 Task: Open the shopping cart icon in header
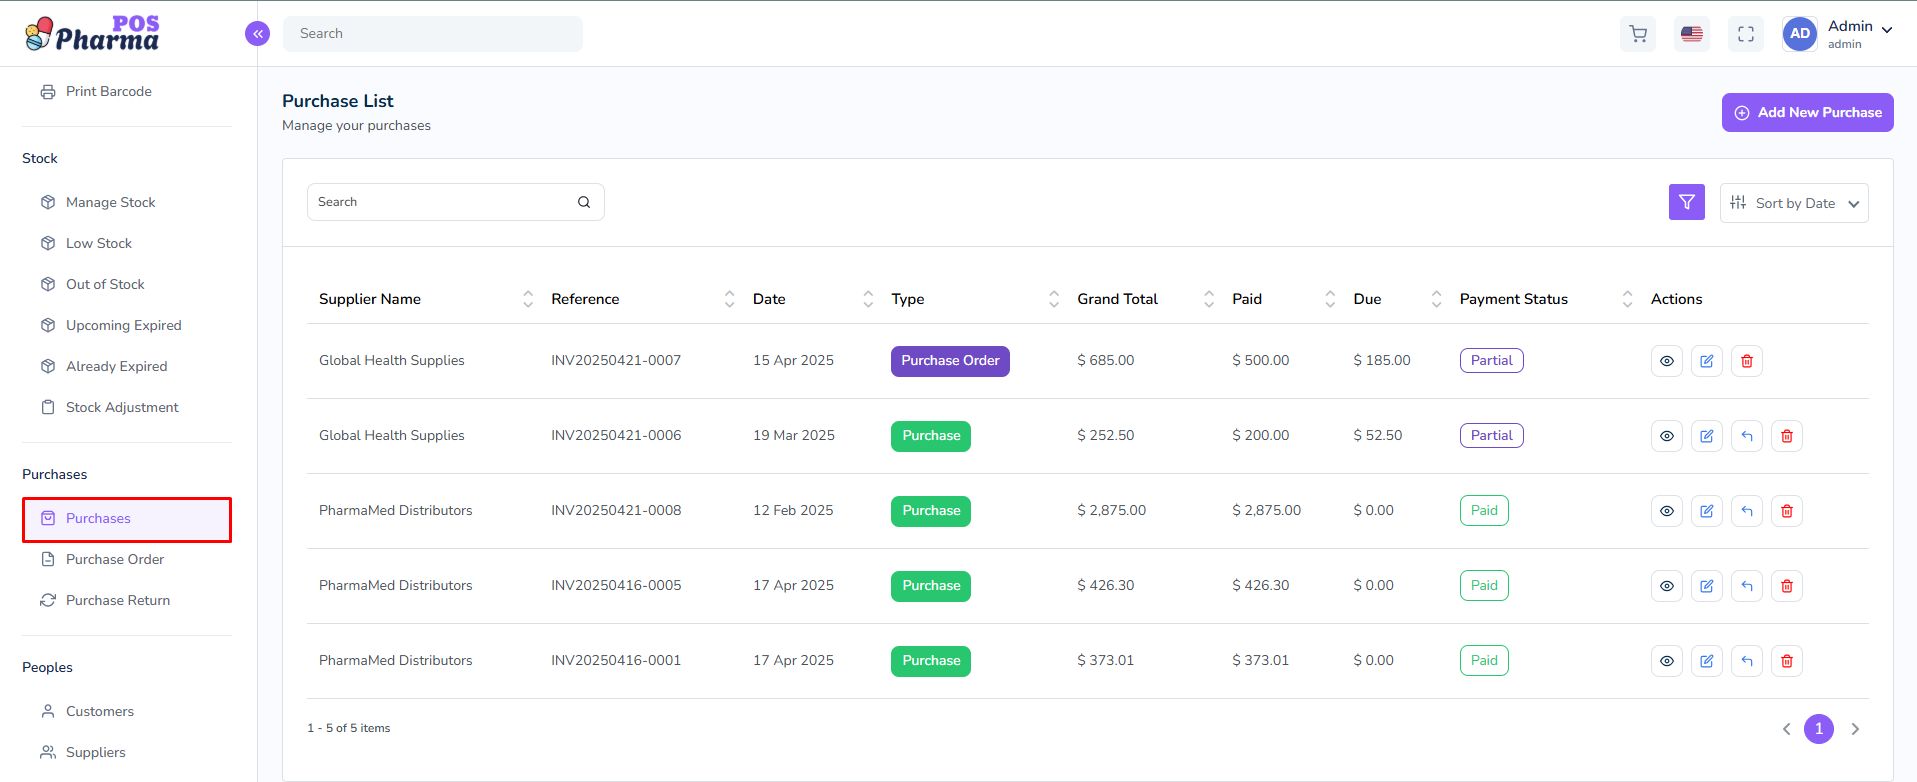pyautogui.click(x=1638, y=34)
